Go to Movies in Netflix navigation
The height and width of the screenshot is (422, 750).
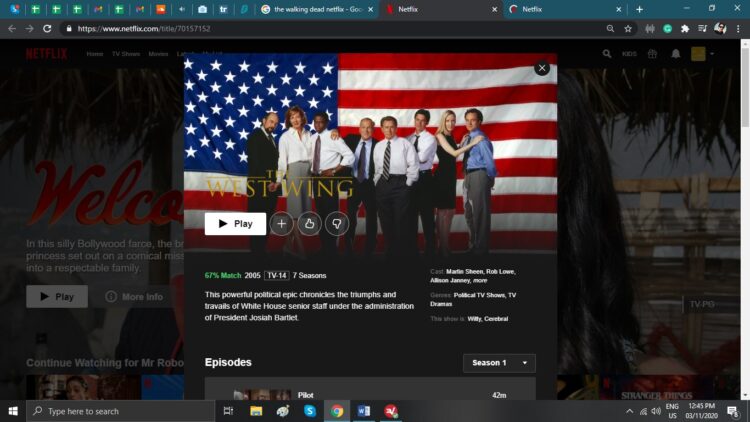click(x=158, y=54)
